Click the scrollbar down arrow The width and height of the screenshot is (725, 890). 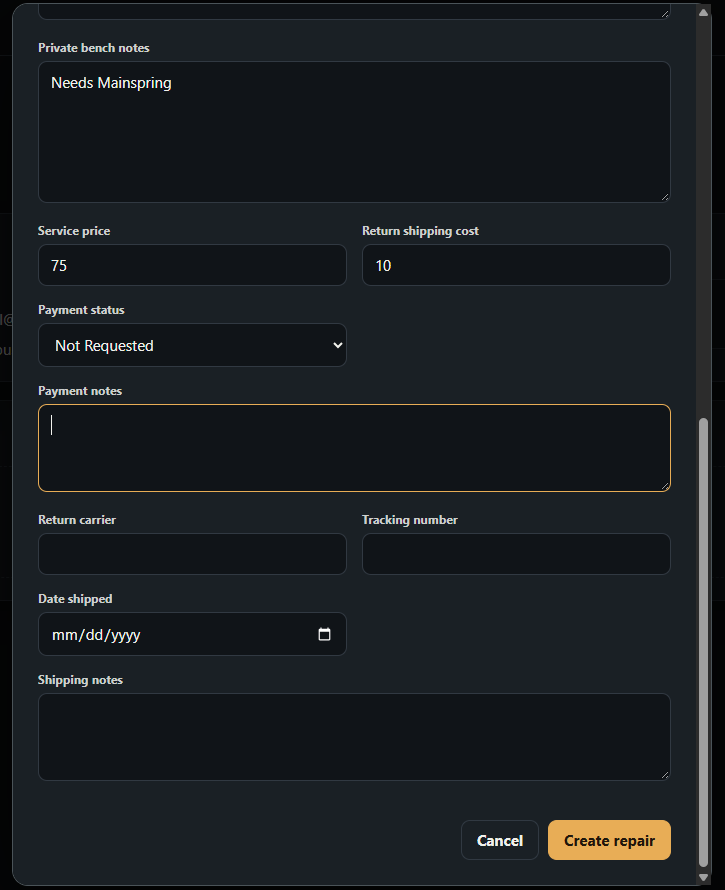703,877
